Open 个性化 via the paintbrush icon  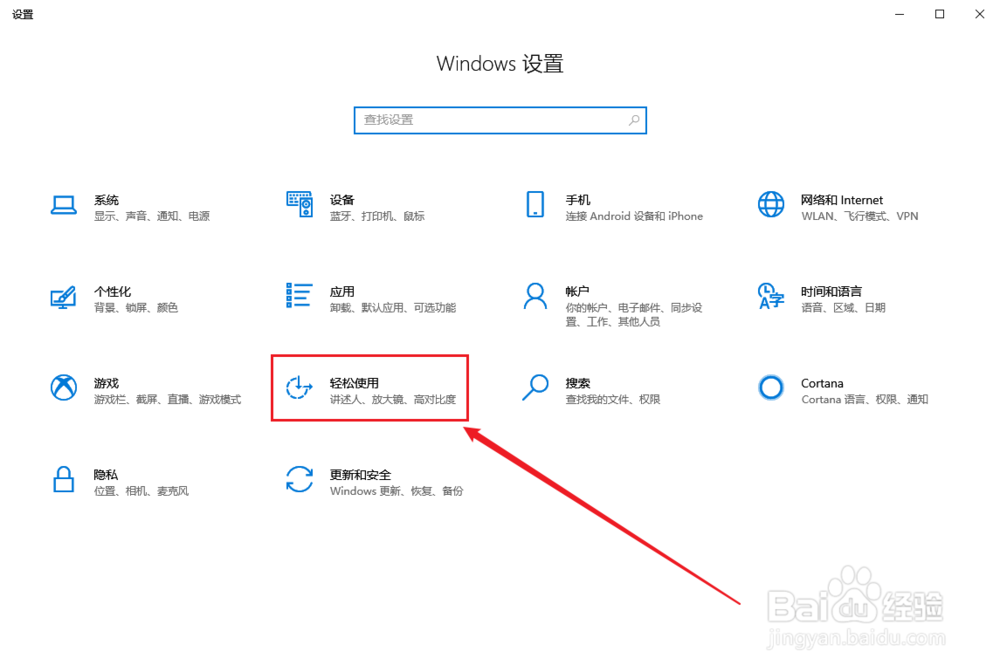tap(63, 297)
